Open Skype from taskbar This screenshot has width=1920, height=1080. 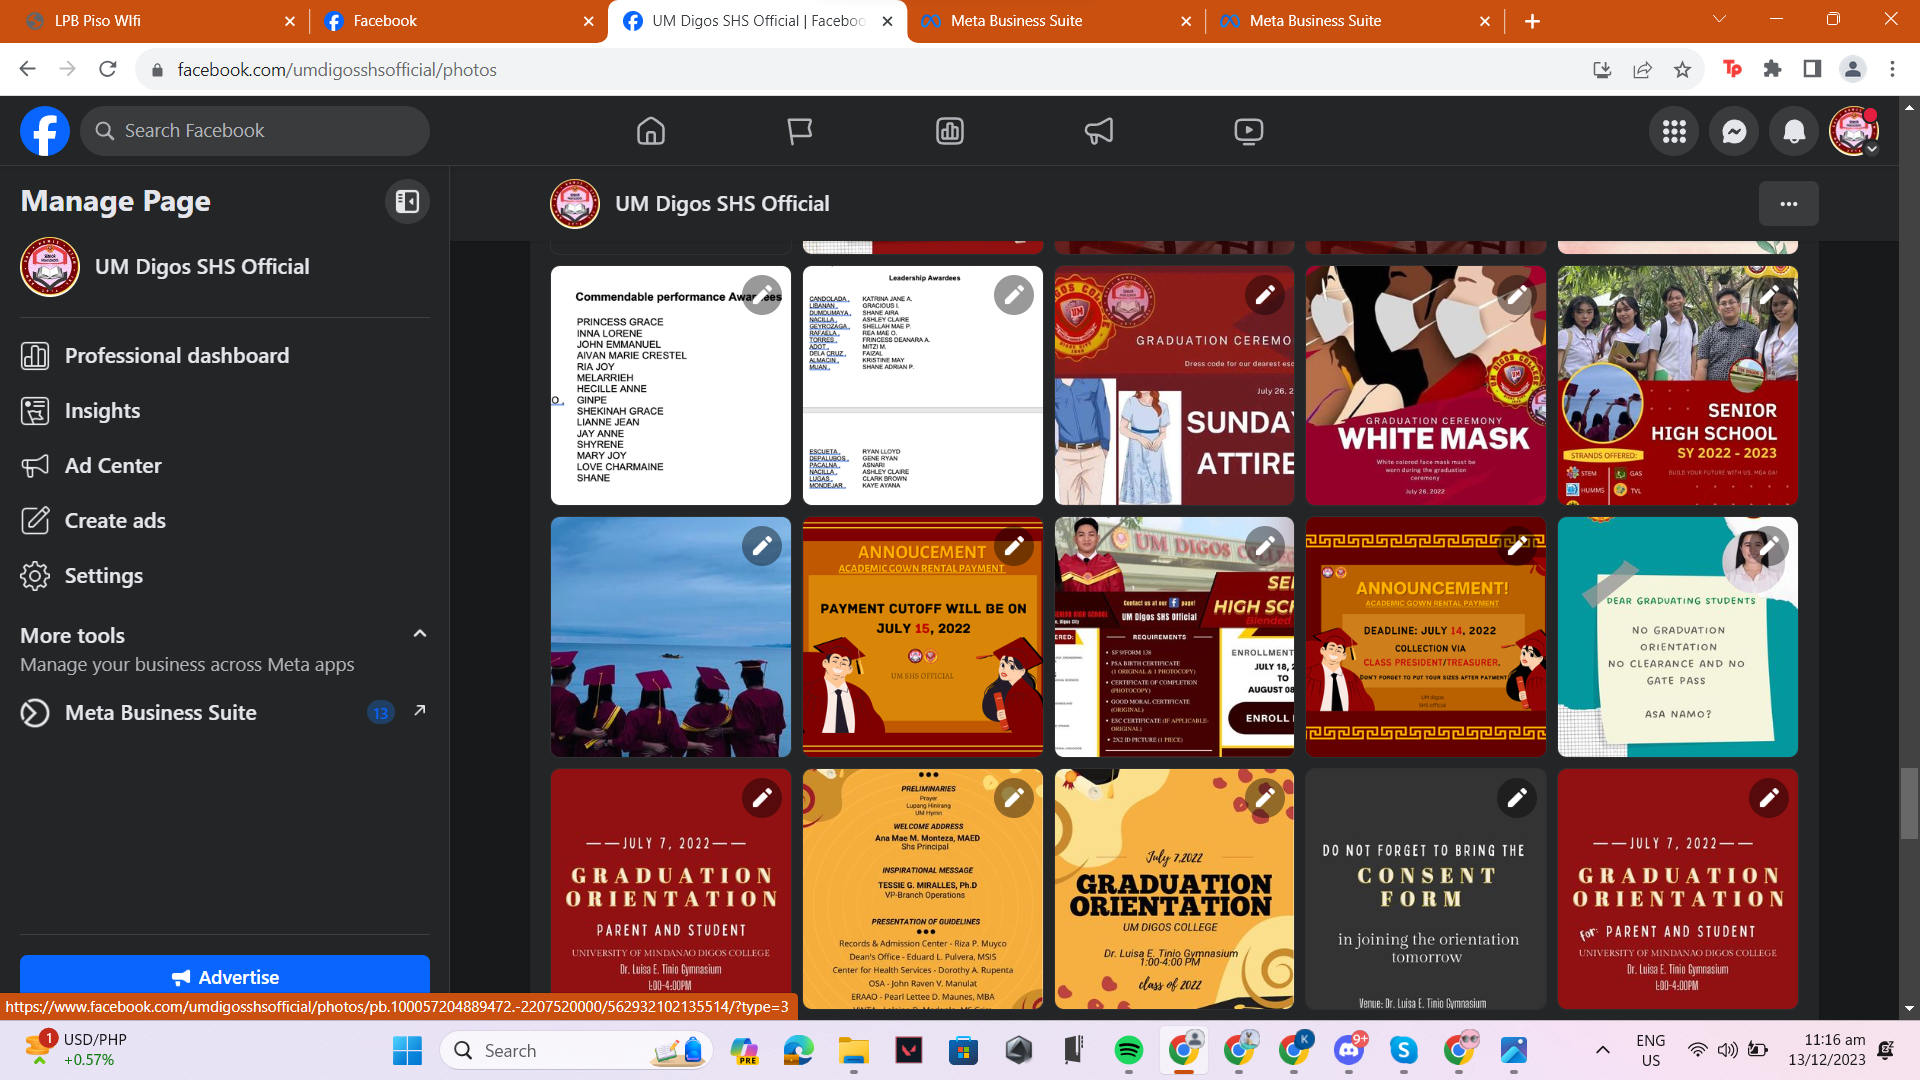[1404, 1050]
